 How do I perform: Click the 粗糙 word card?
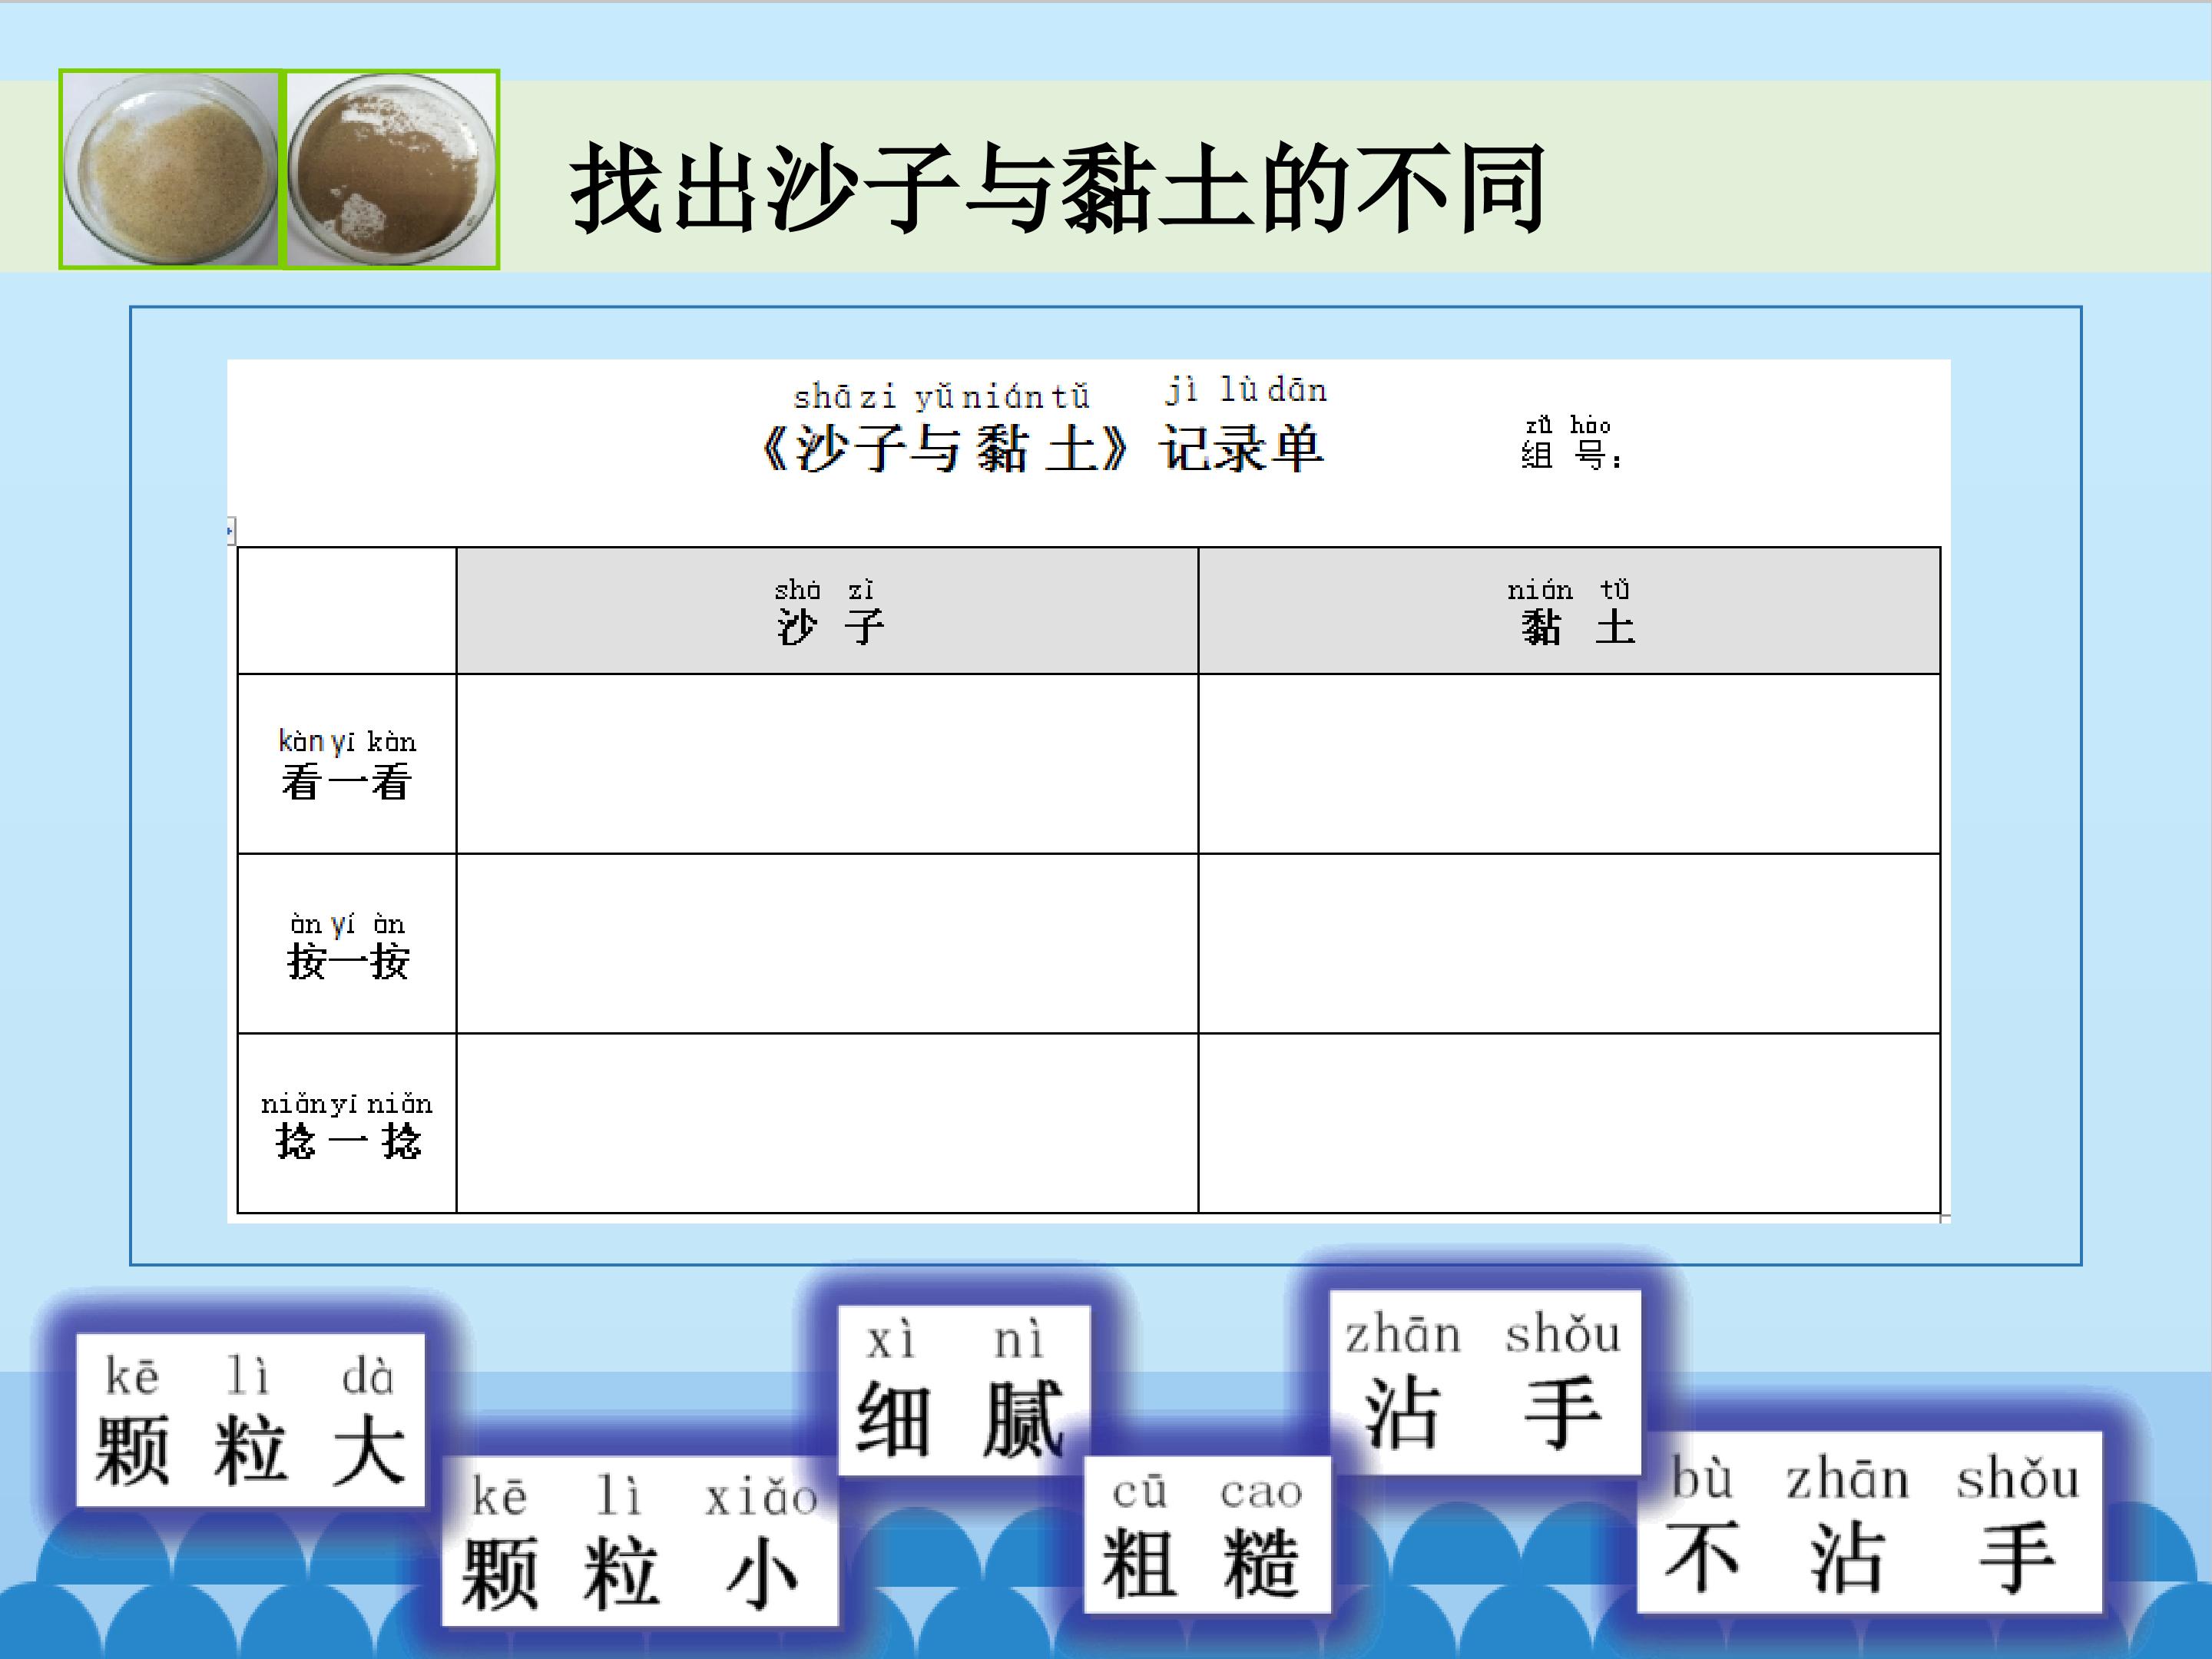(1206, 1535)
